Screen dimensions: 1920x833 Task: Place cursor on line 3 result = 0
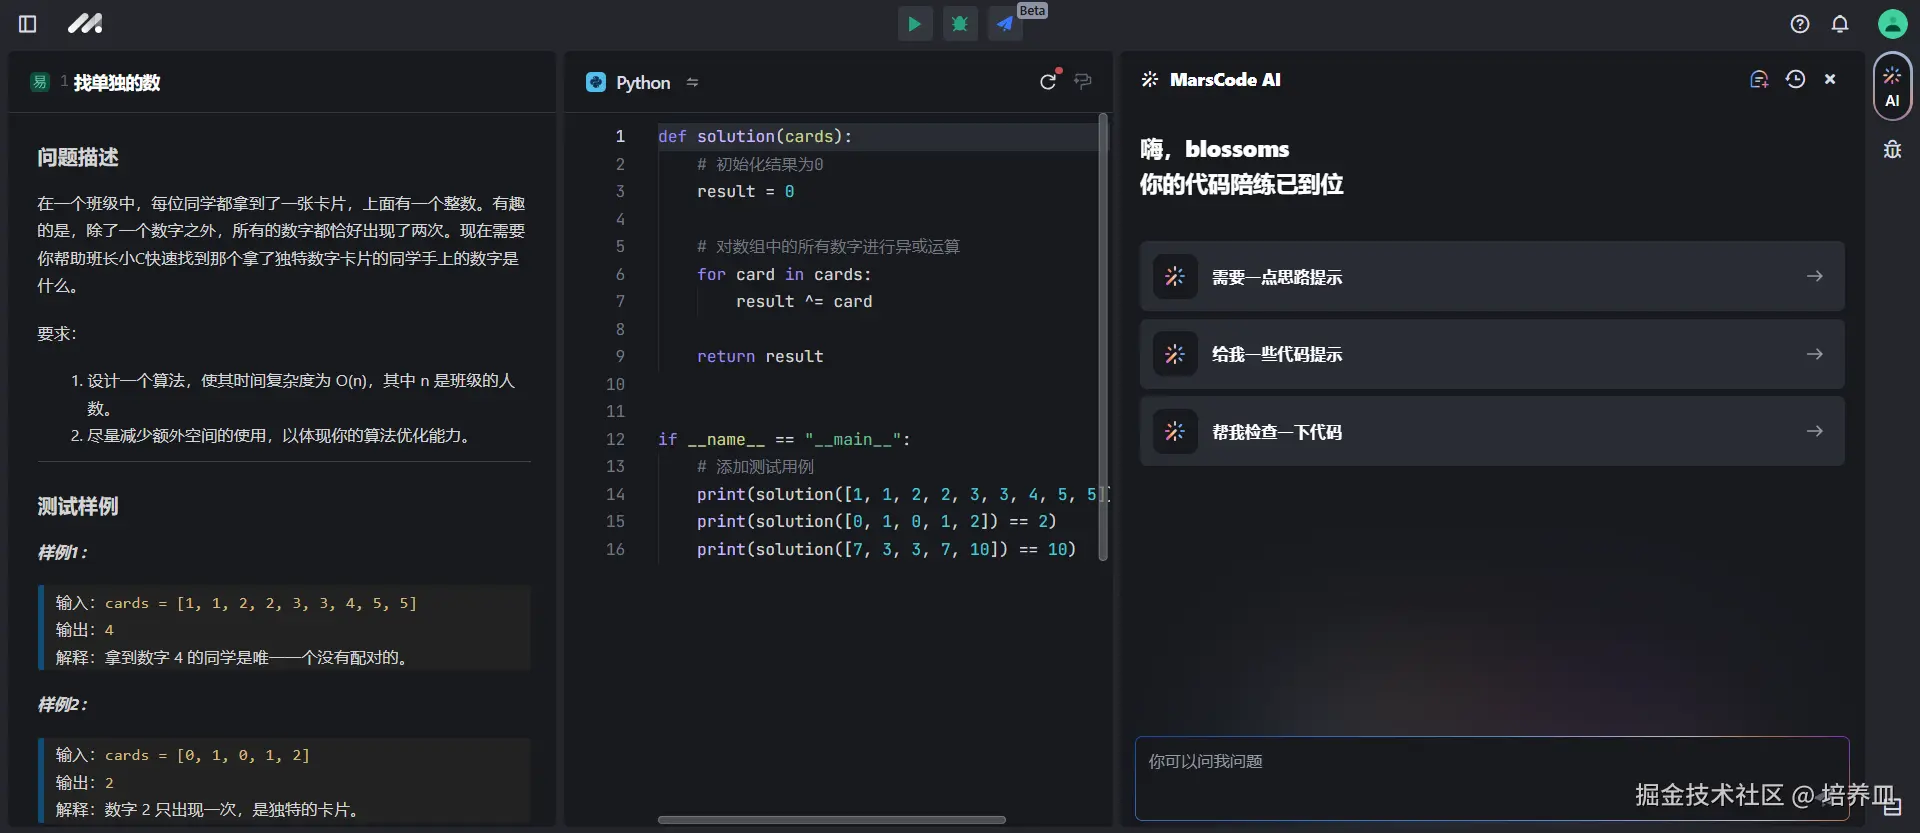point(745,191)
